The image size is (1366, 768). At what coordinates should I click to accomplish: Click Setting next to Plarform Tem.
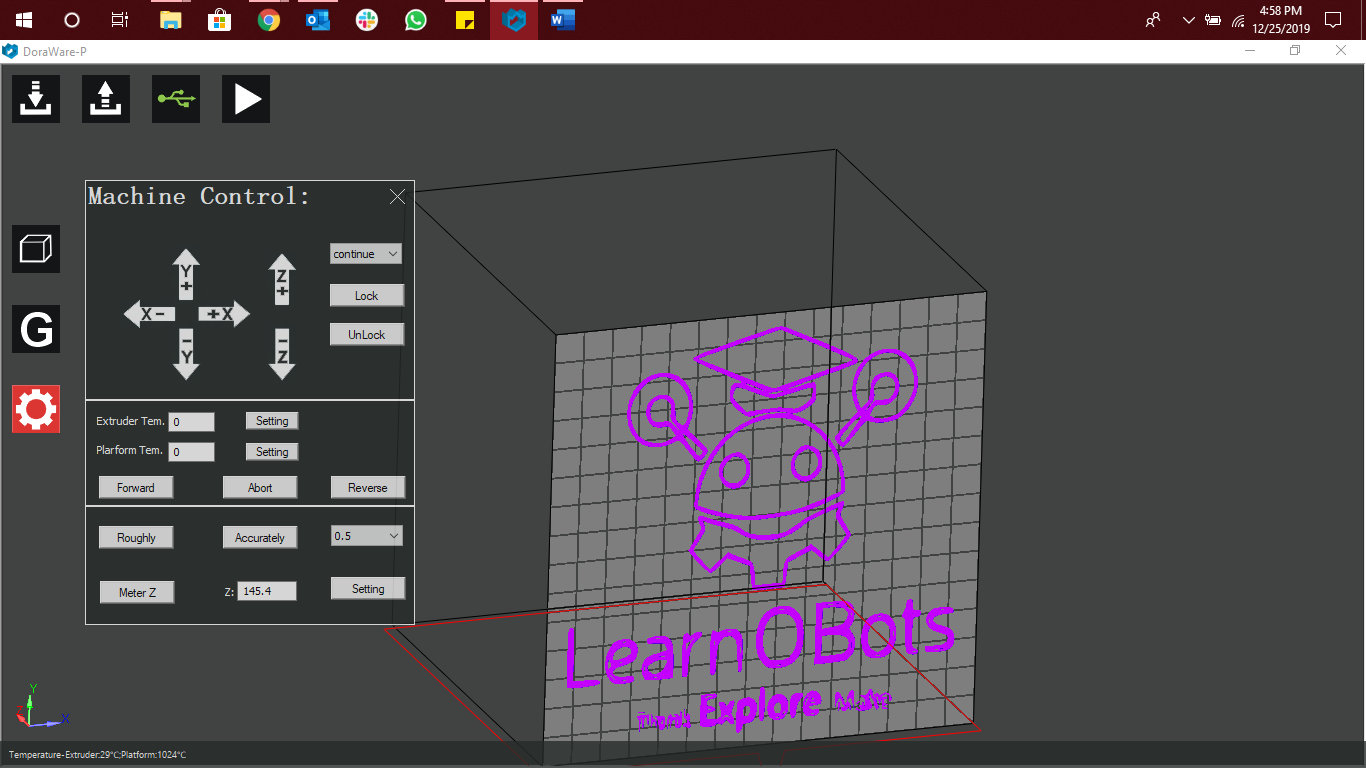tap(272, 452)
